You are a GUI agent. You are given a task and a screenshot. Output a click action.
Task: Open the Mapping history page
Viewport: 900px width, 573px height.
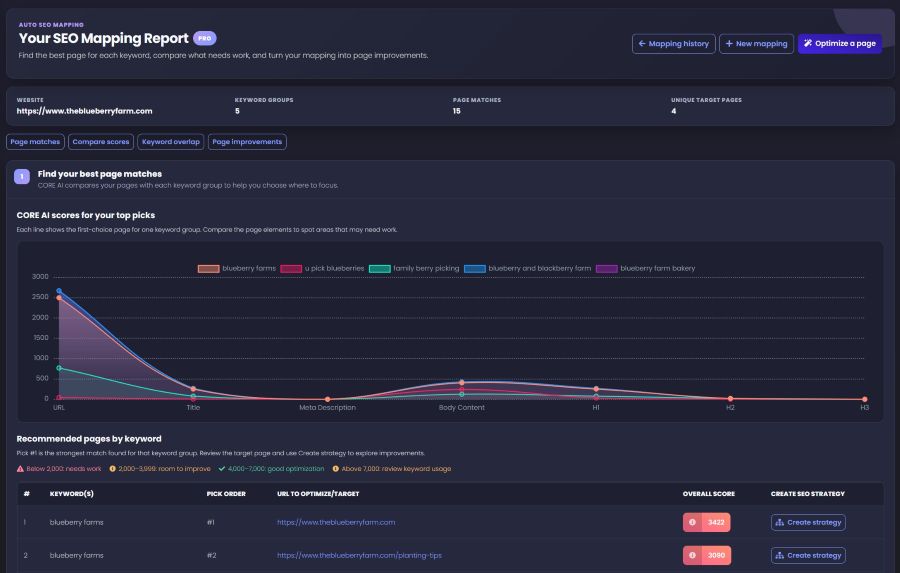pos(673,44)
